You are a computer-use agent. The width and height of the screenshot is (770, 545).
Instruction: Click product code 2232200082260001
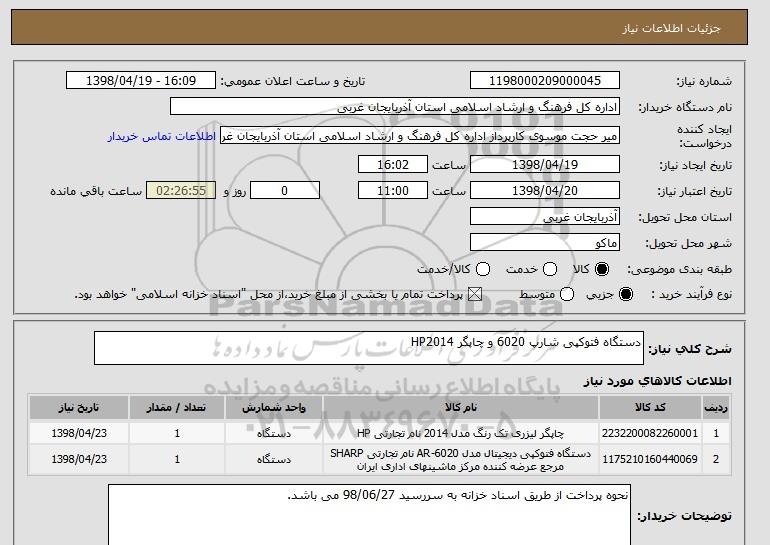pos(650,433)
